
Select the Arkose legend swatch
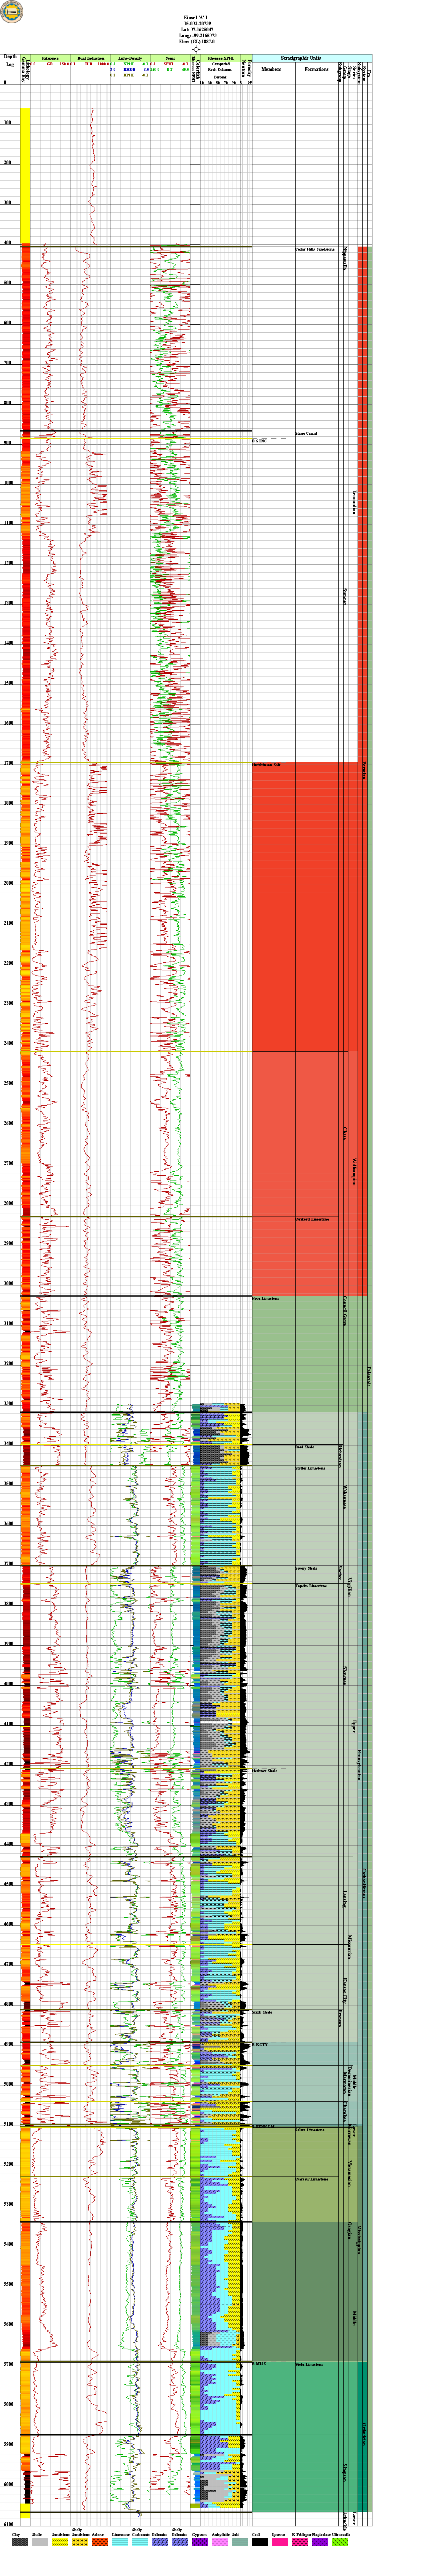coord(100,2541)
